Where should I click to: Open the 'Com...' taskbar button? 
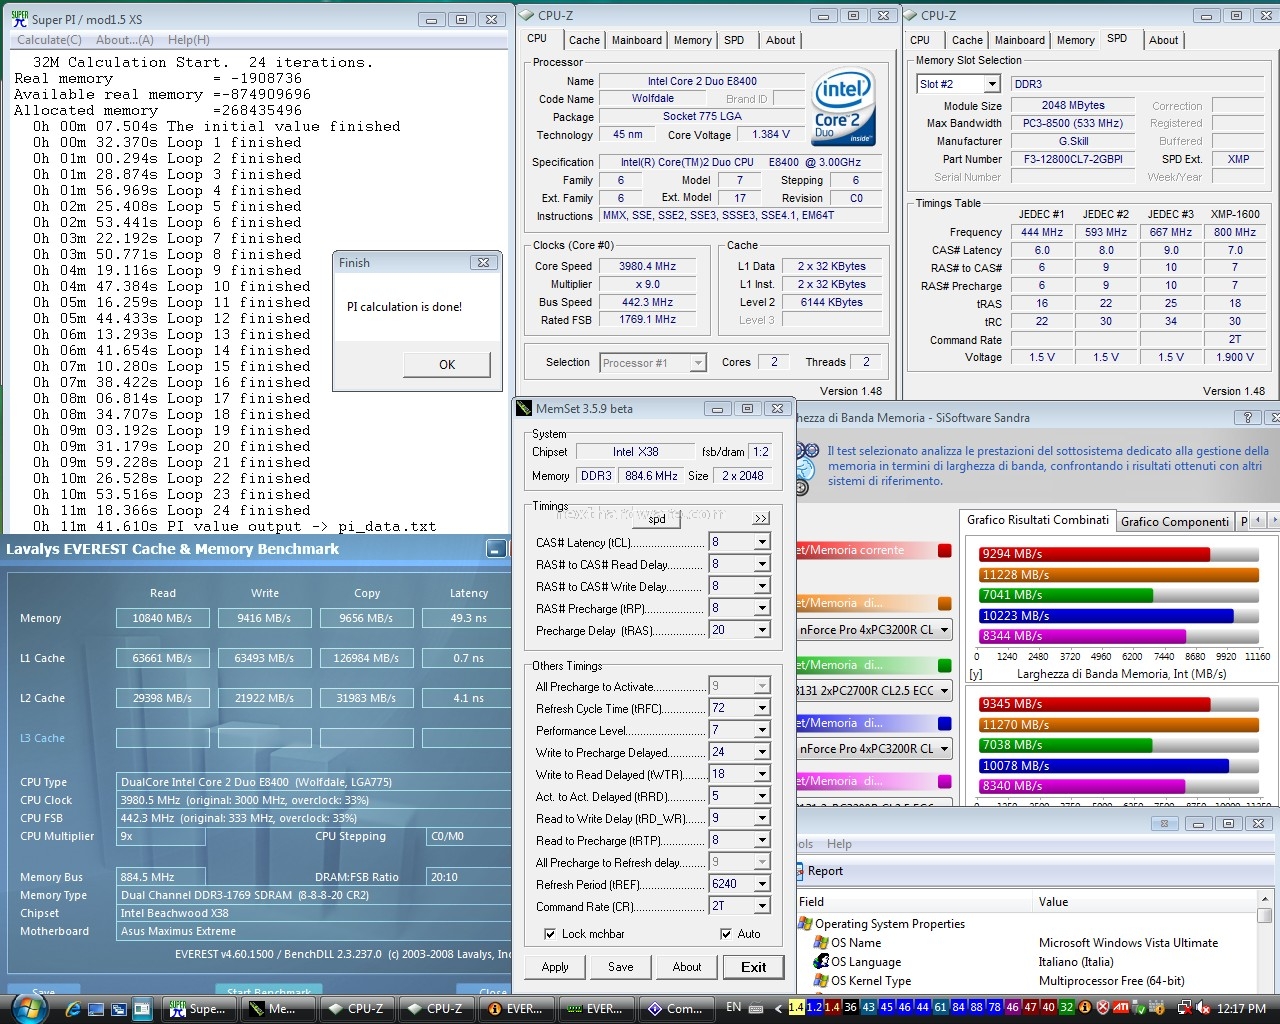[675, 1008]
